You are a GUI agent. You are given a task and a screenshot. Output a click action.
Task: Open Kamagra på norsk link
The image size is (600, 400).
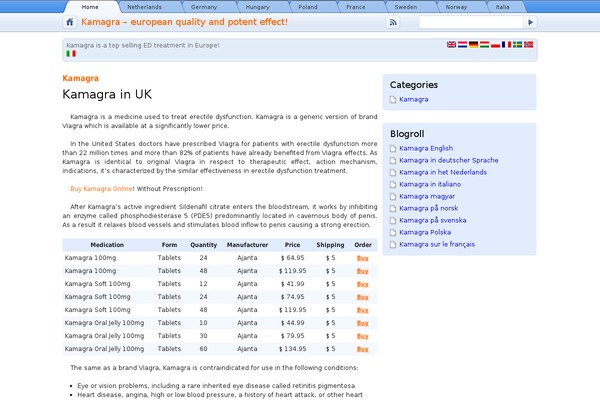pyautogui.click(x=429, y=208)
